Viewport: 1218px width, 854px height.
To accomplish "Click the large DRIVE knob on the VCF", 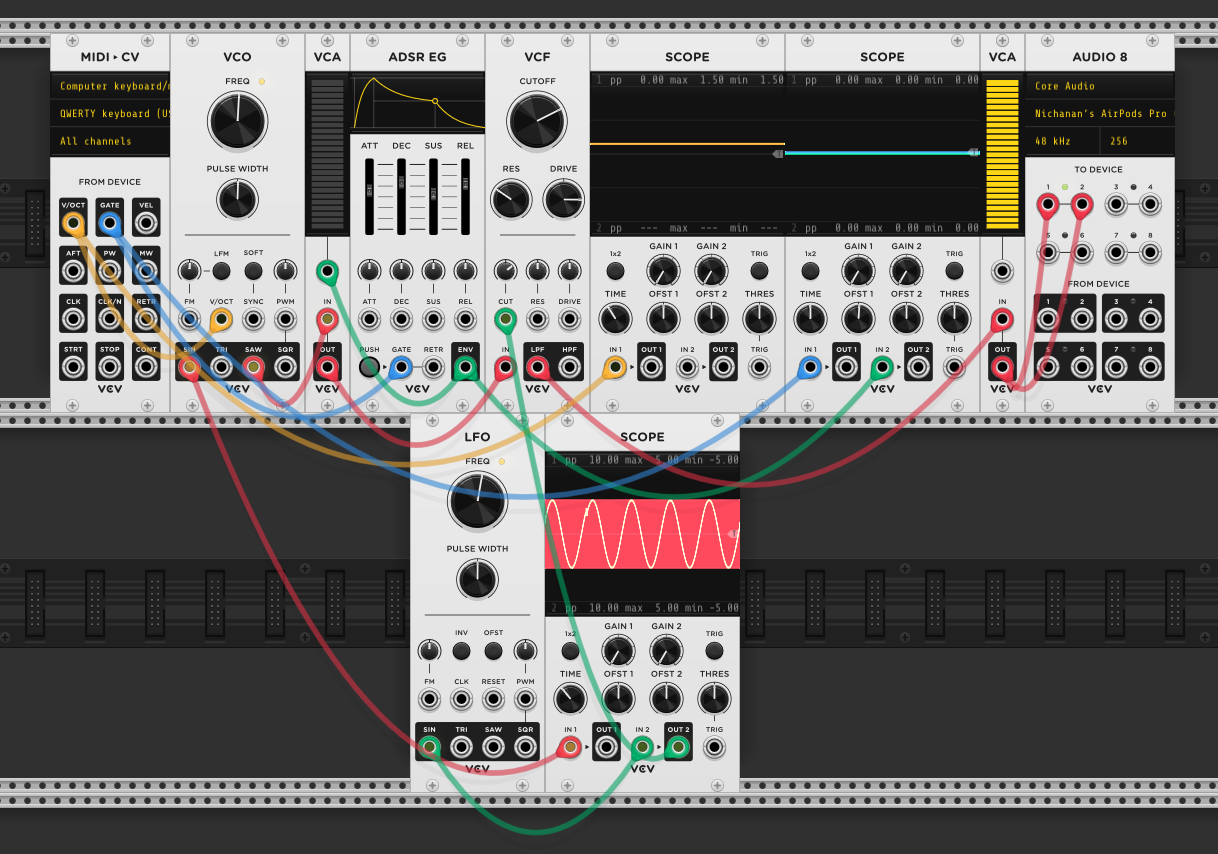I will click(x=564, y=199).
